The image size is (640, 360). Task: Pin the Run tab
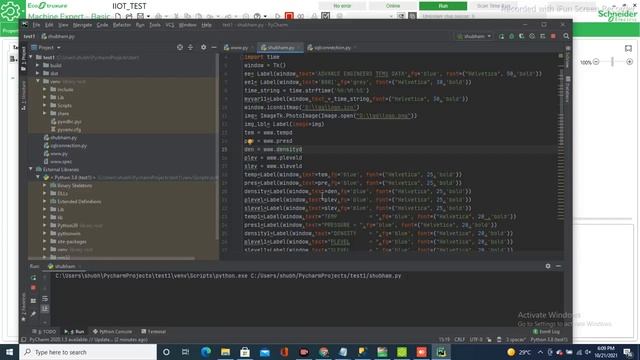33,314
